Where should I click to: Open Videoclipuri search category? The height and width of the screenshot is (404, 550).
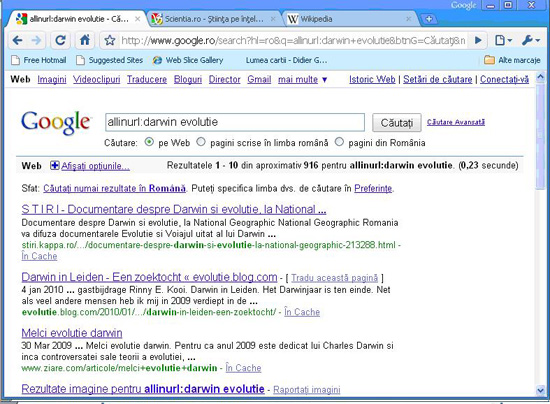(96, 80)
